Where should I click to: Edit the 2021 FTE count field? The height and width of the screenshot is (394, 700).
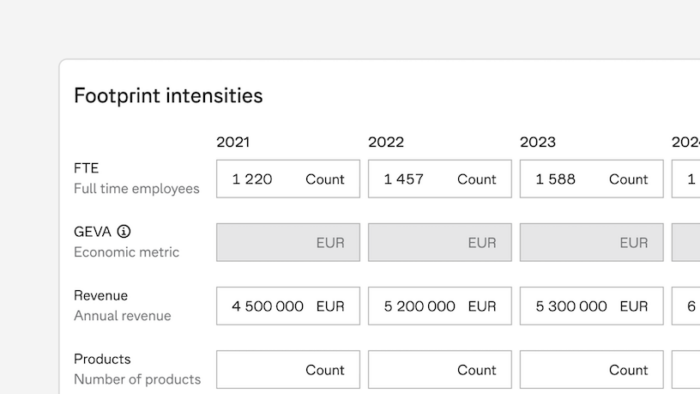pyautogui.click(x=288, y=179)
